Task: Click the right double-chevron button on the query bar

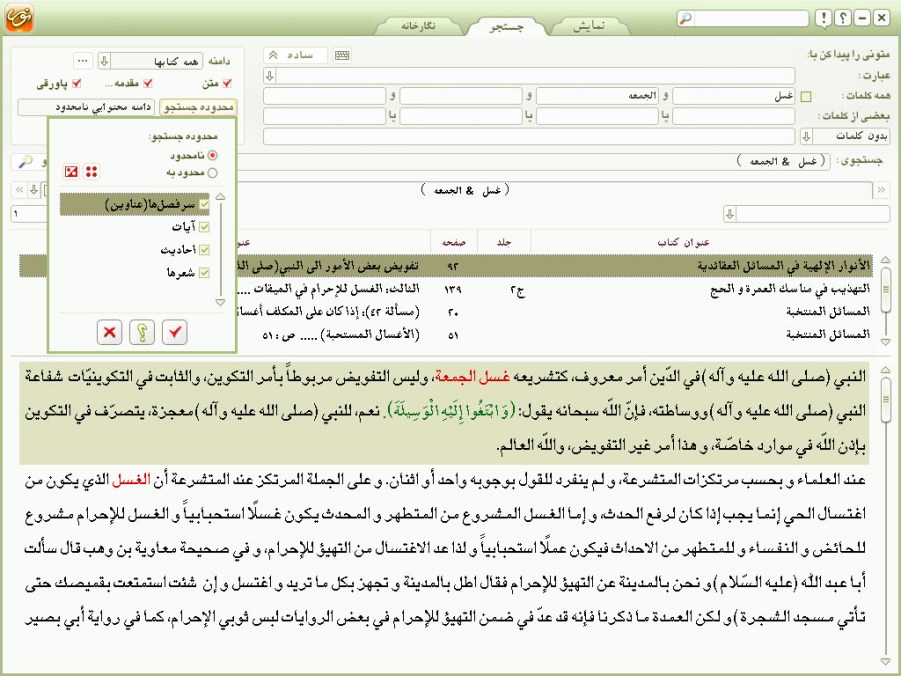Action: pos(881,189)
